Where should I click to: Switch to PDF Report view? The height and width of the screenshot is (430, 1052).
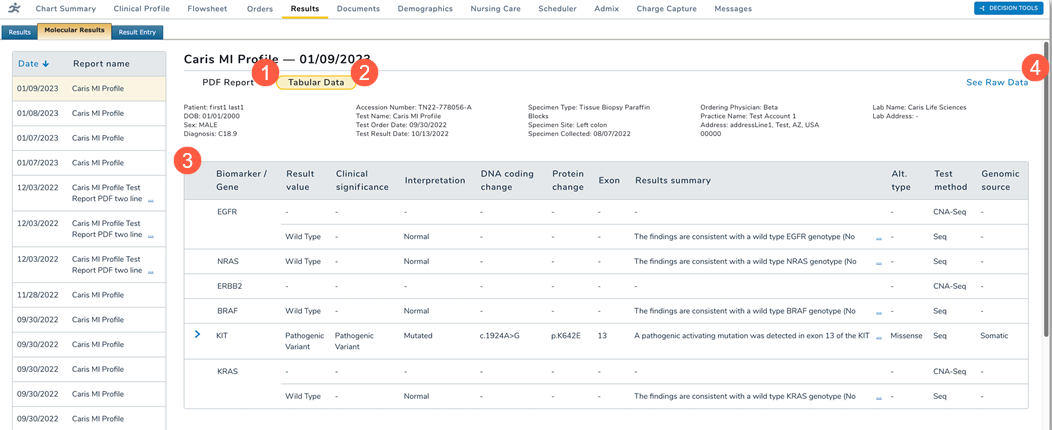(x=227, y=83)
